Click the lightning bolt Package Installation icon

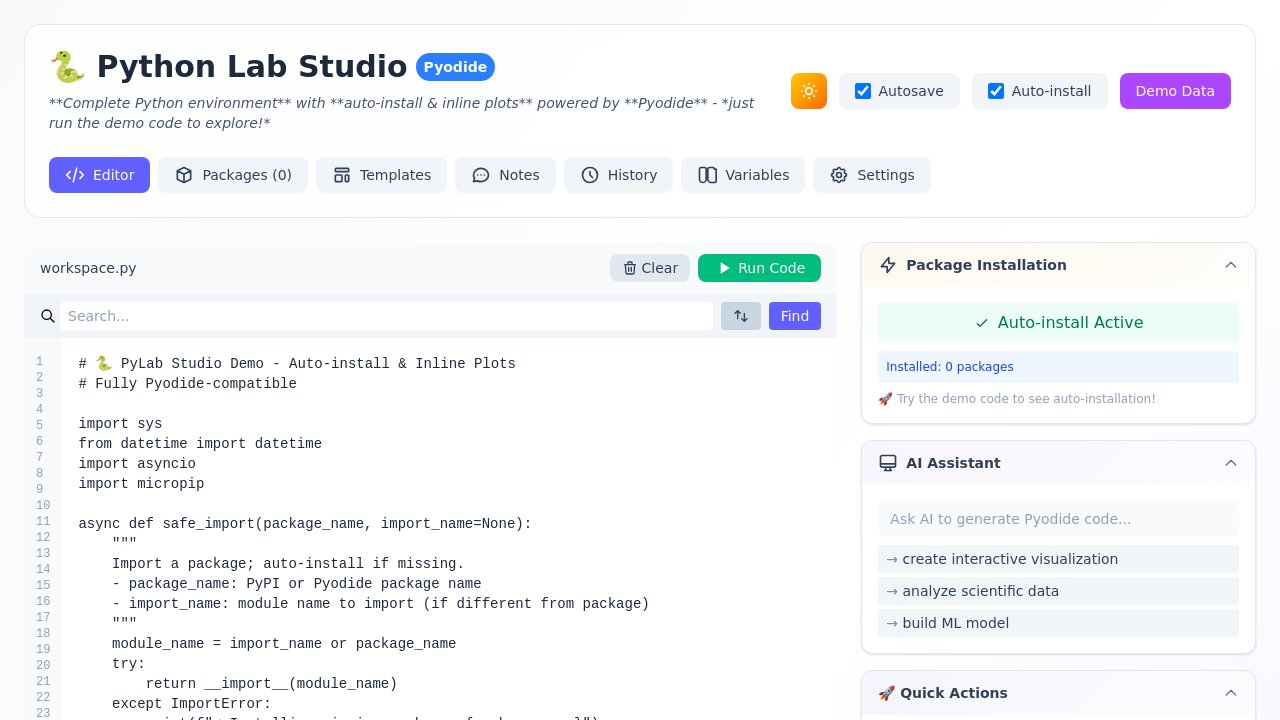coord(888,265)
